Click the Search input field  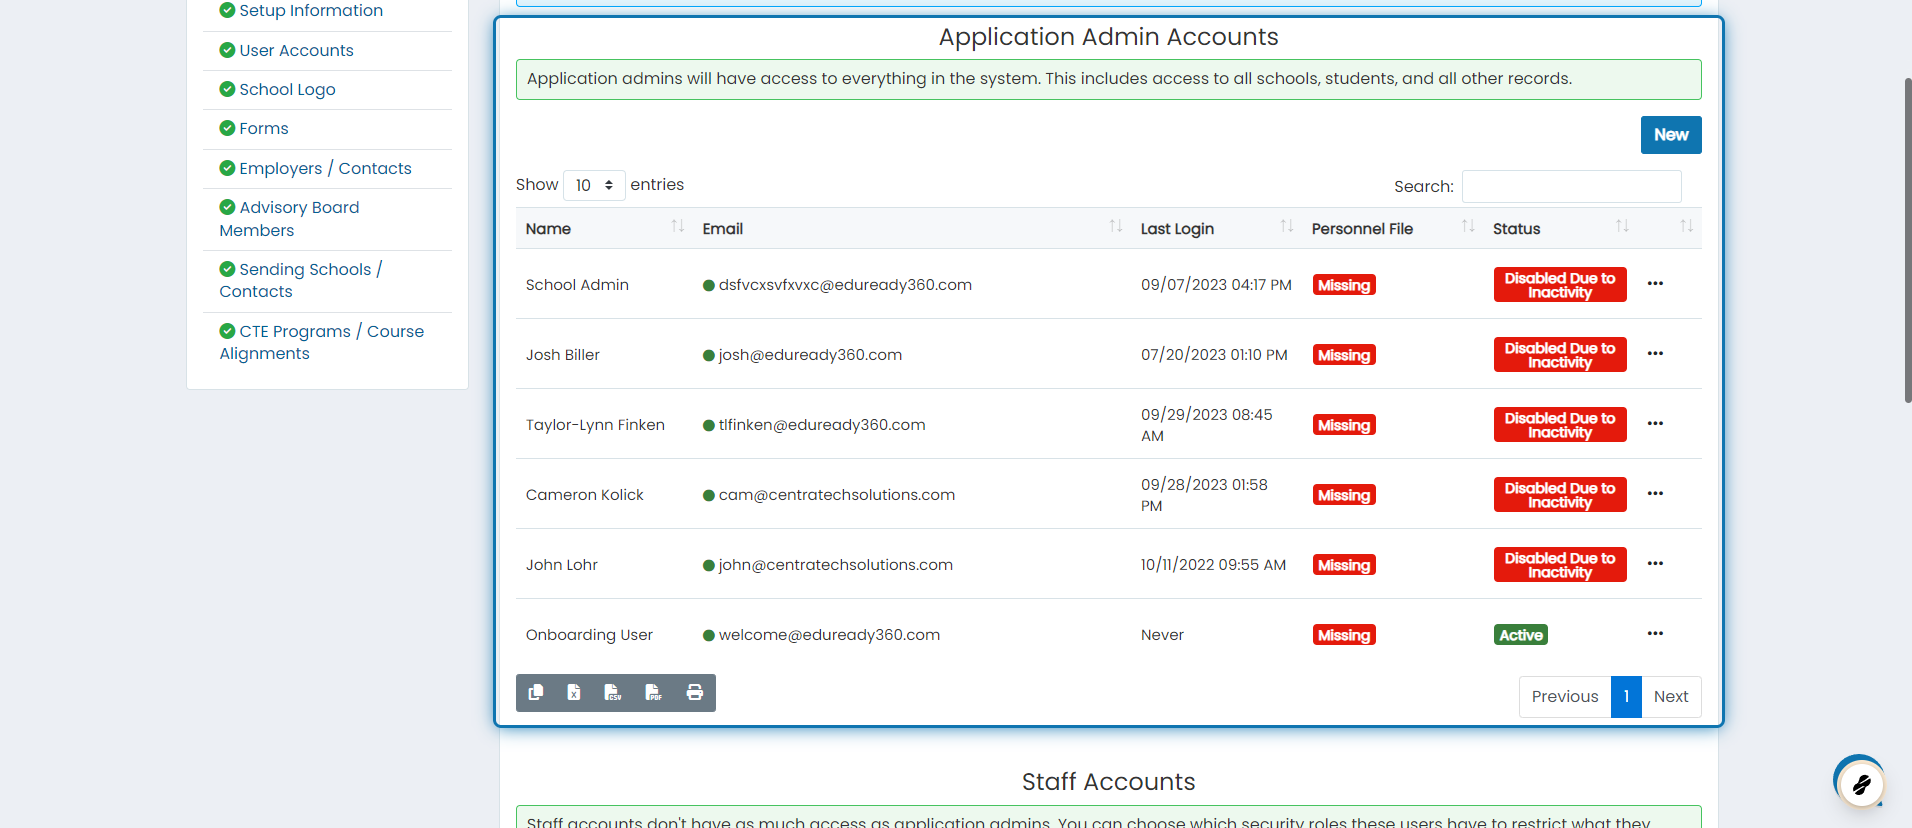click(1571, 187)
